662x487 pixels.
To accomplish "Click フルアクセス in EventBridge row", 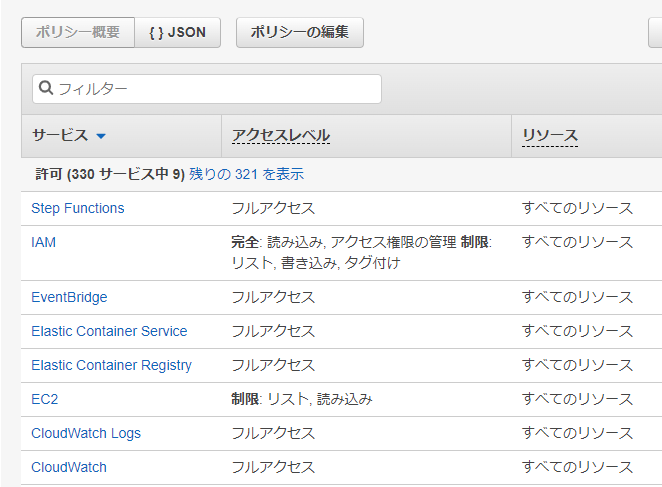I will pyautogui.click(x=273, y=297).
